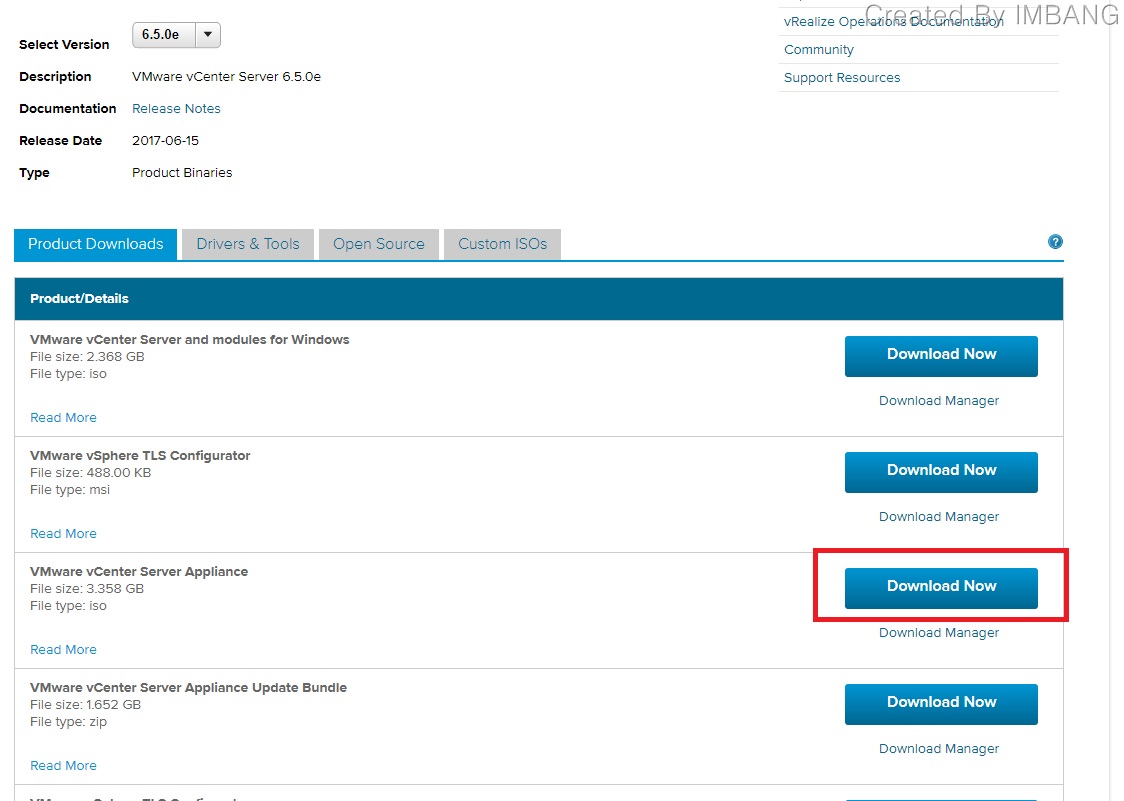
Task: Download the VMware vSphere TLS Configurator
Action: point(940,471)
